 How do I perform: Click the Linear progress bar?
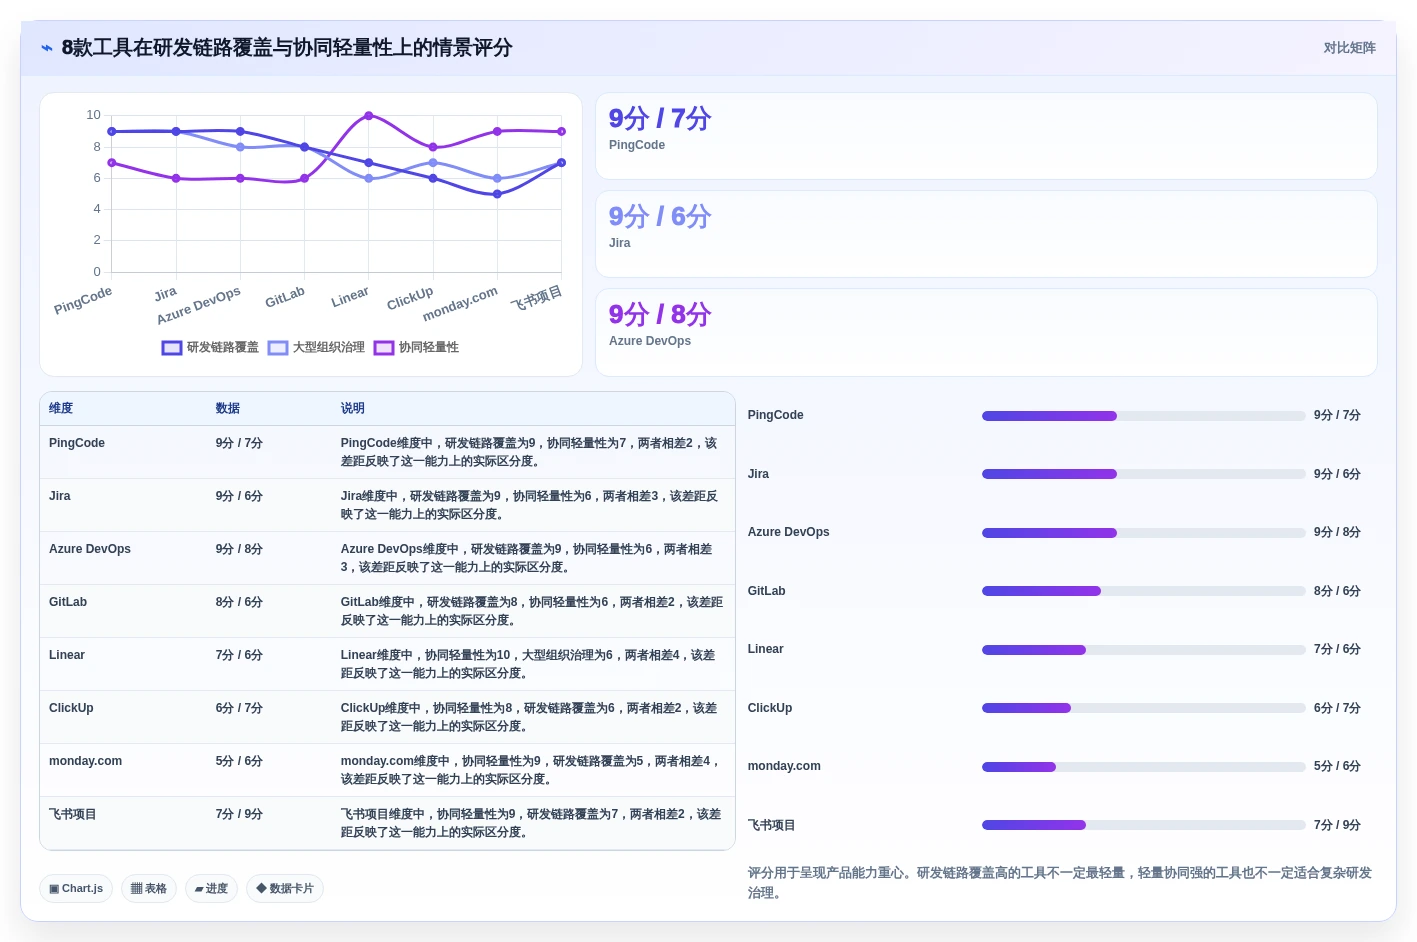(x=1144, y=650)
